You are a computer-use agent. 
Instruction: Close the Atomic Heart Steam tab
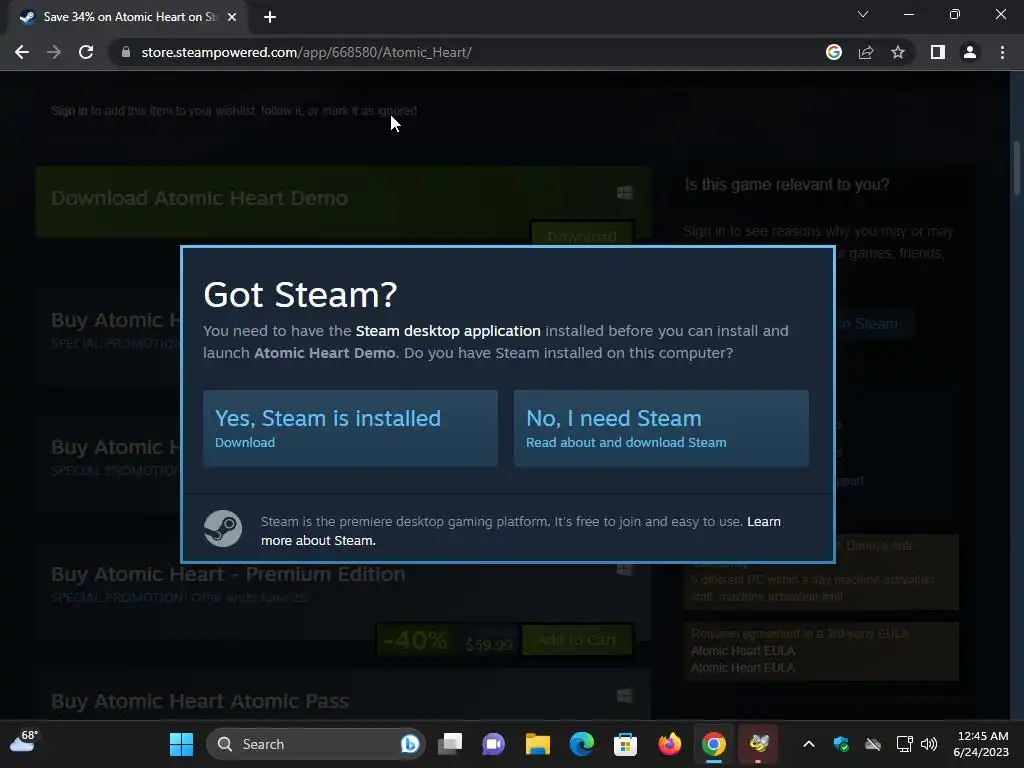pos(232,17)
